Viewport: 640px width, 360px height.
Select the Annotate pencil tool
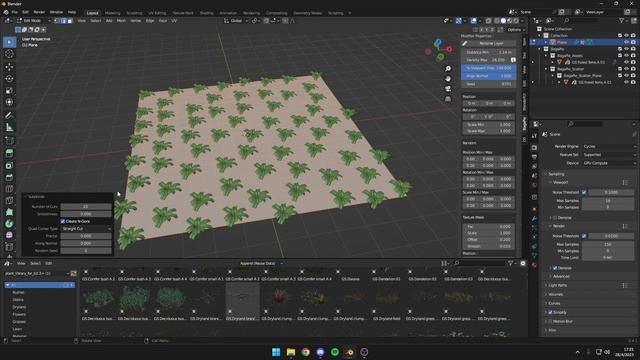tap(9, 116)
